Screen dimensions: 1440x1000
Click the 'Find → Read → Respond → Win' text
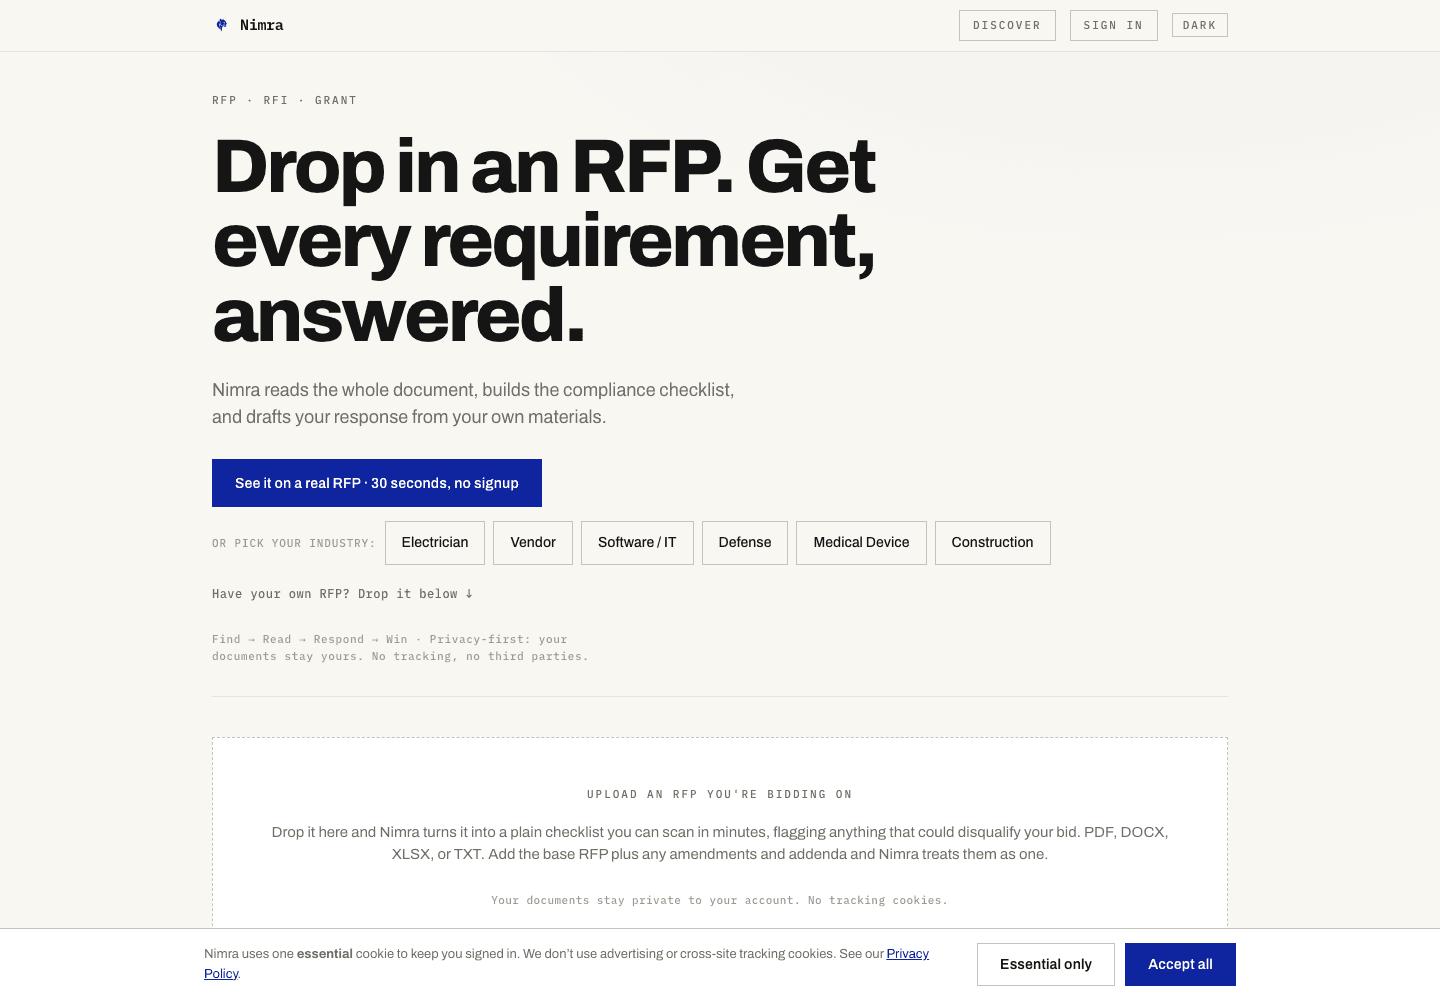(310, 639)
